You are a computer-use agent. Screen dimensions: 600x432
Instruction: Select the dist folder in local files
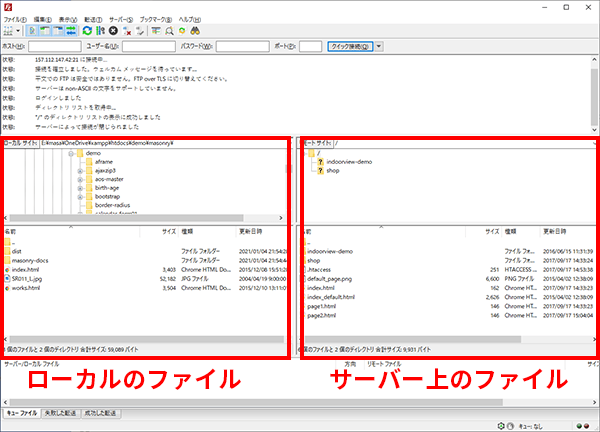pos(16,251)
